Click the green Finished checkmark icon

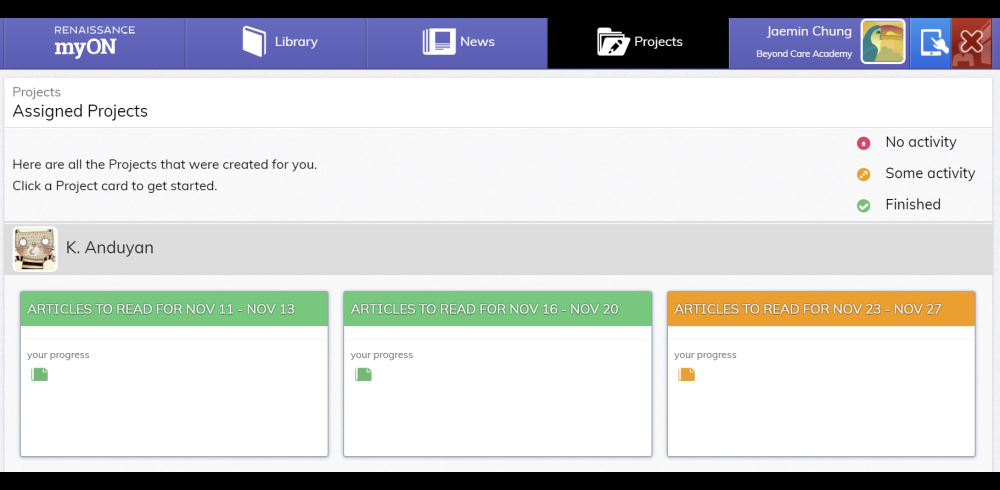click(864, 205)
